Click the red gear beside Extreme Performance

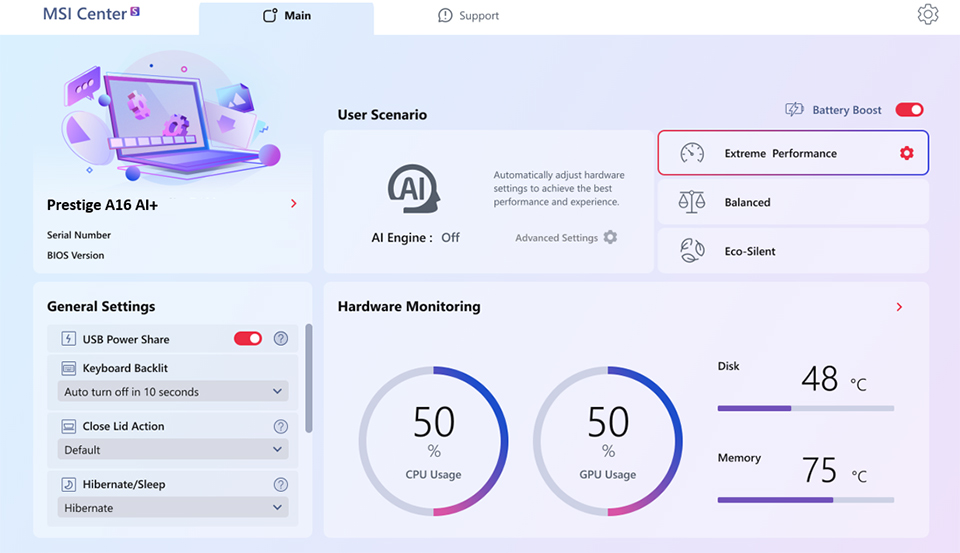point(906,153)
